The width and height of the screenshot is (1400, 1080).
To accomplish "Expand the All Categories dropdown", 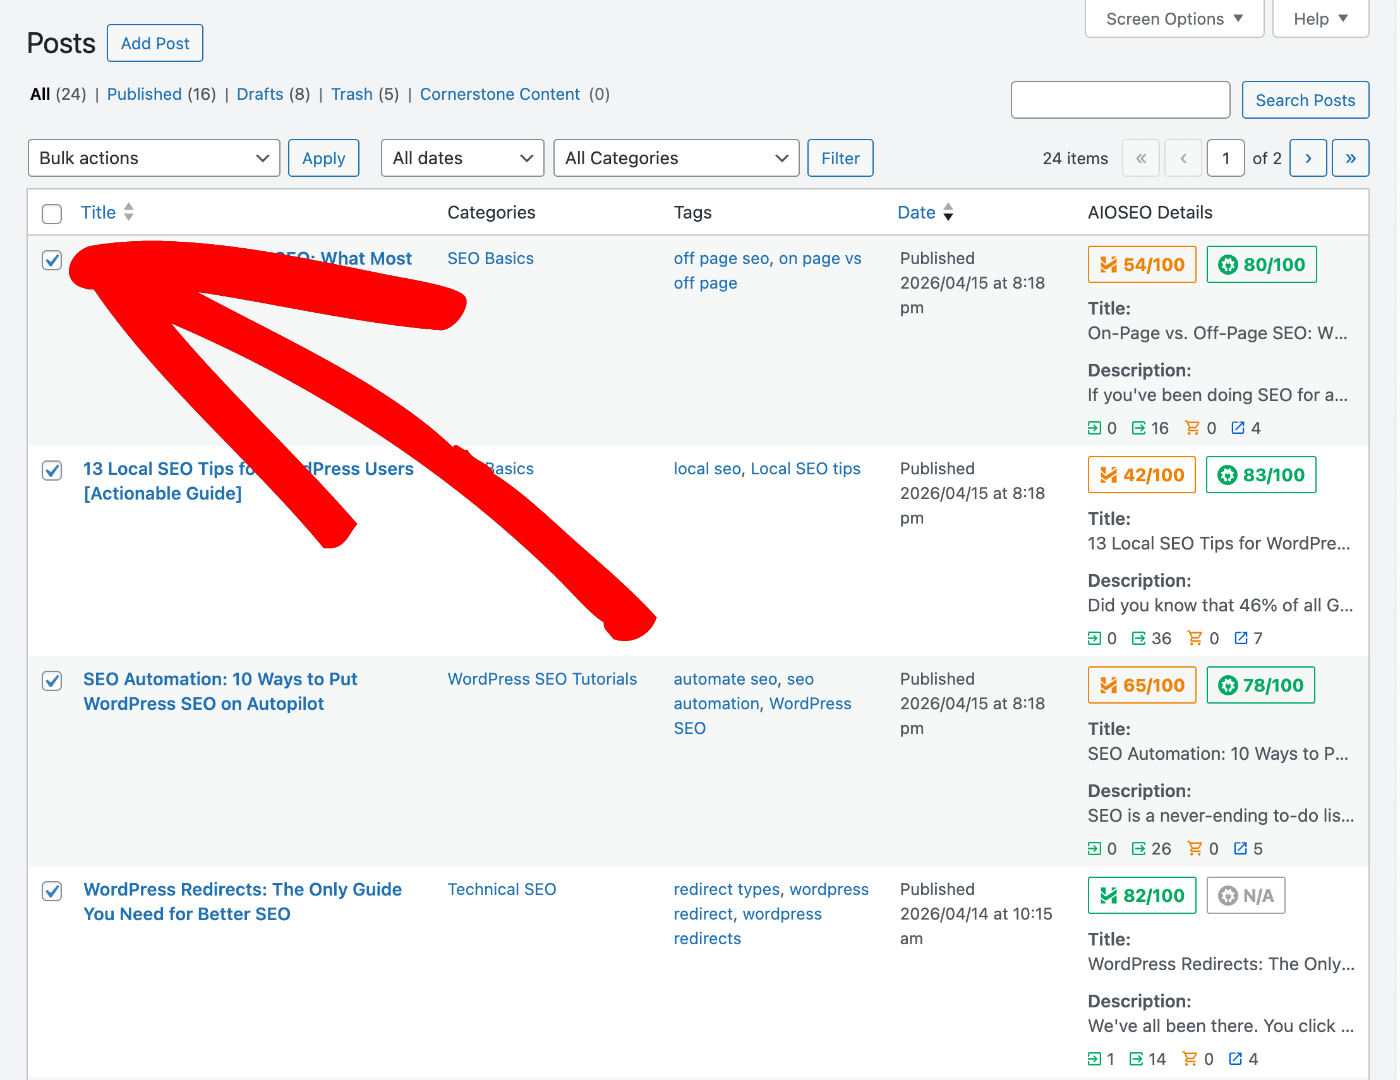I will (676, 158).
